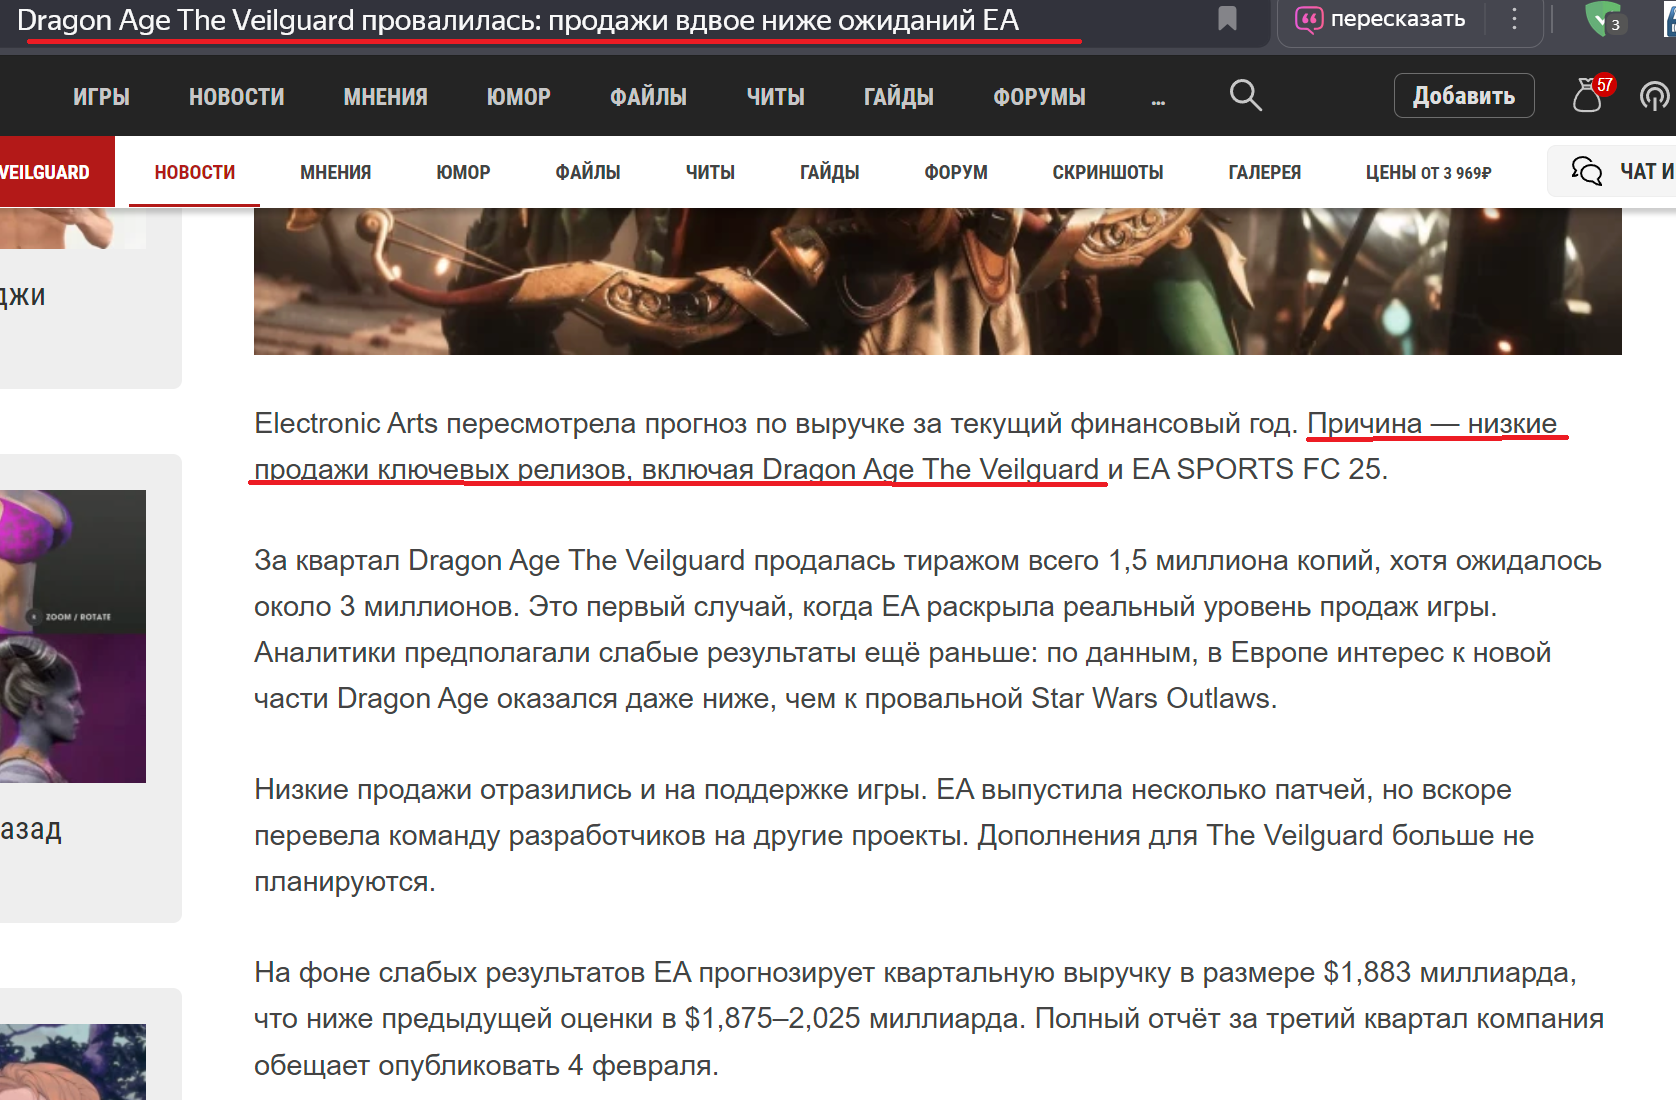The image size is (1676, 1100).
Task: Select the МНЕНИЯ tab in the game subnavigation
Action: coord(335,172)
